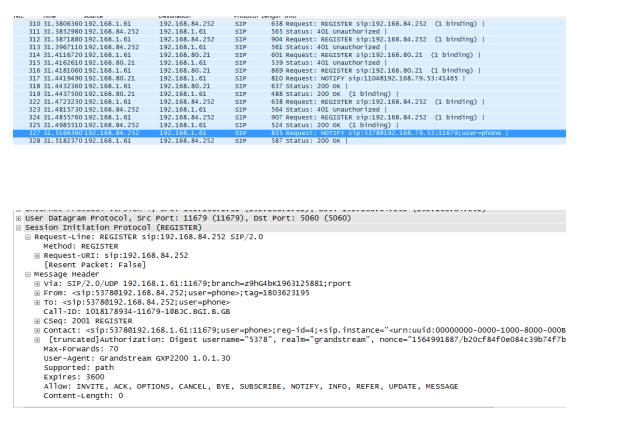Image resolution: width=620 pixels, height=427 pixels.
Task: Expand the truncated Authorization Digest node
Action: (37, 340)
